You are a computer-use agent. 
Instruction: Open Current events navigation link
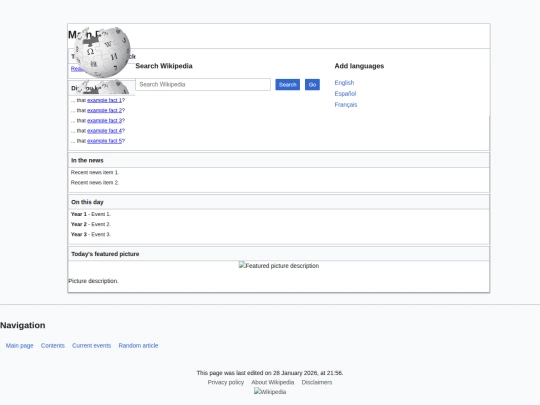coord(92,345)
